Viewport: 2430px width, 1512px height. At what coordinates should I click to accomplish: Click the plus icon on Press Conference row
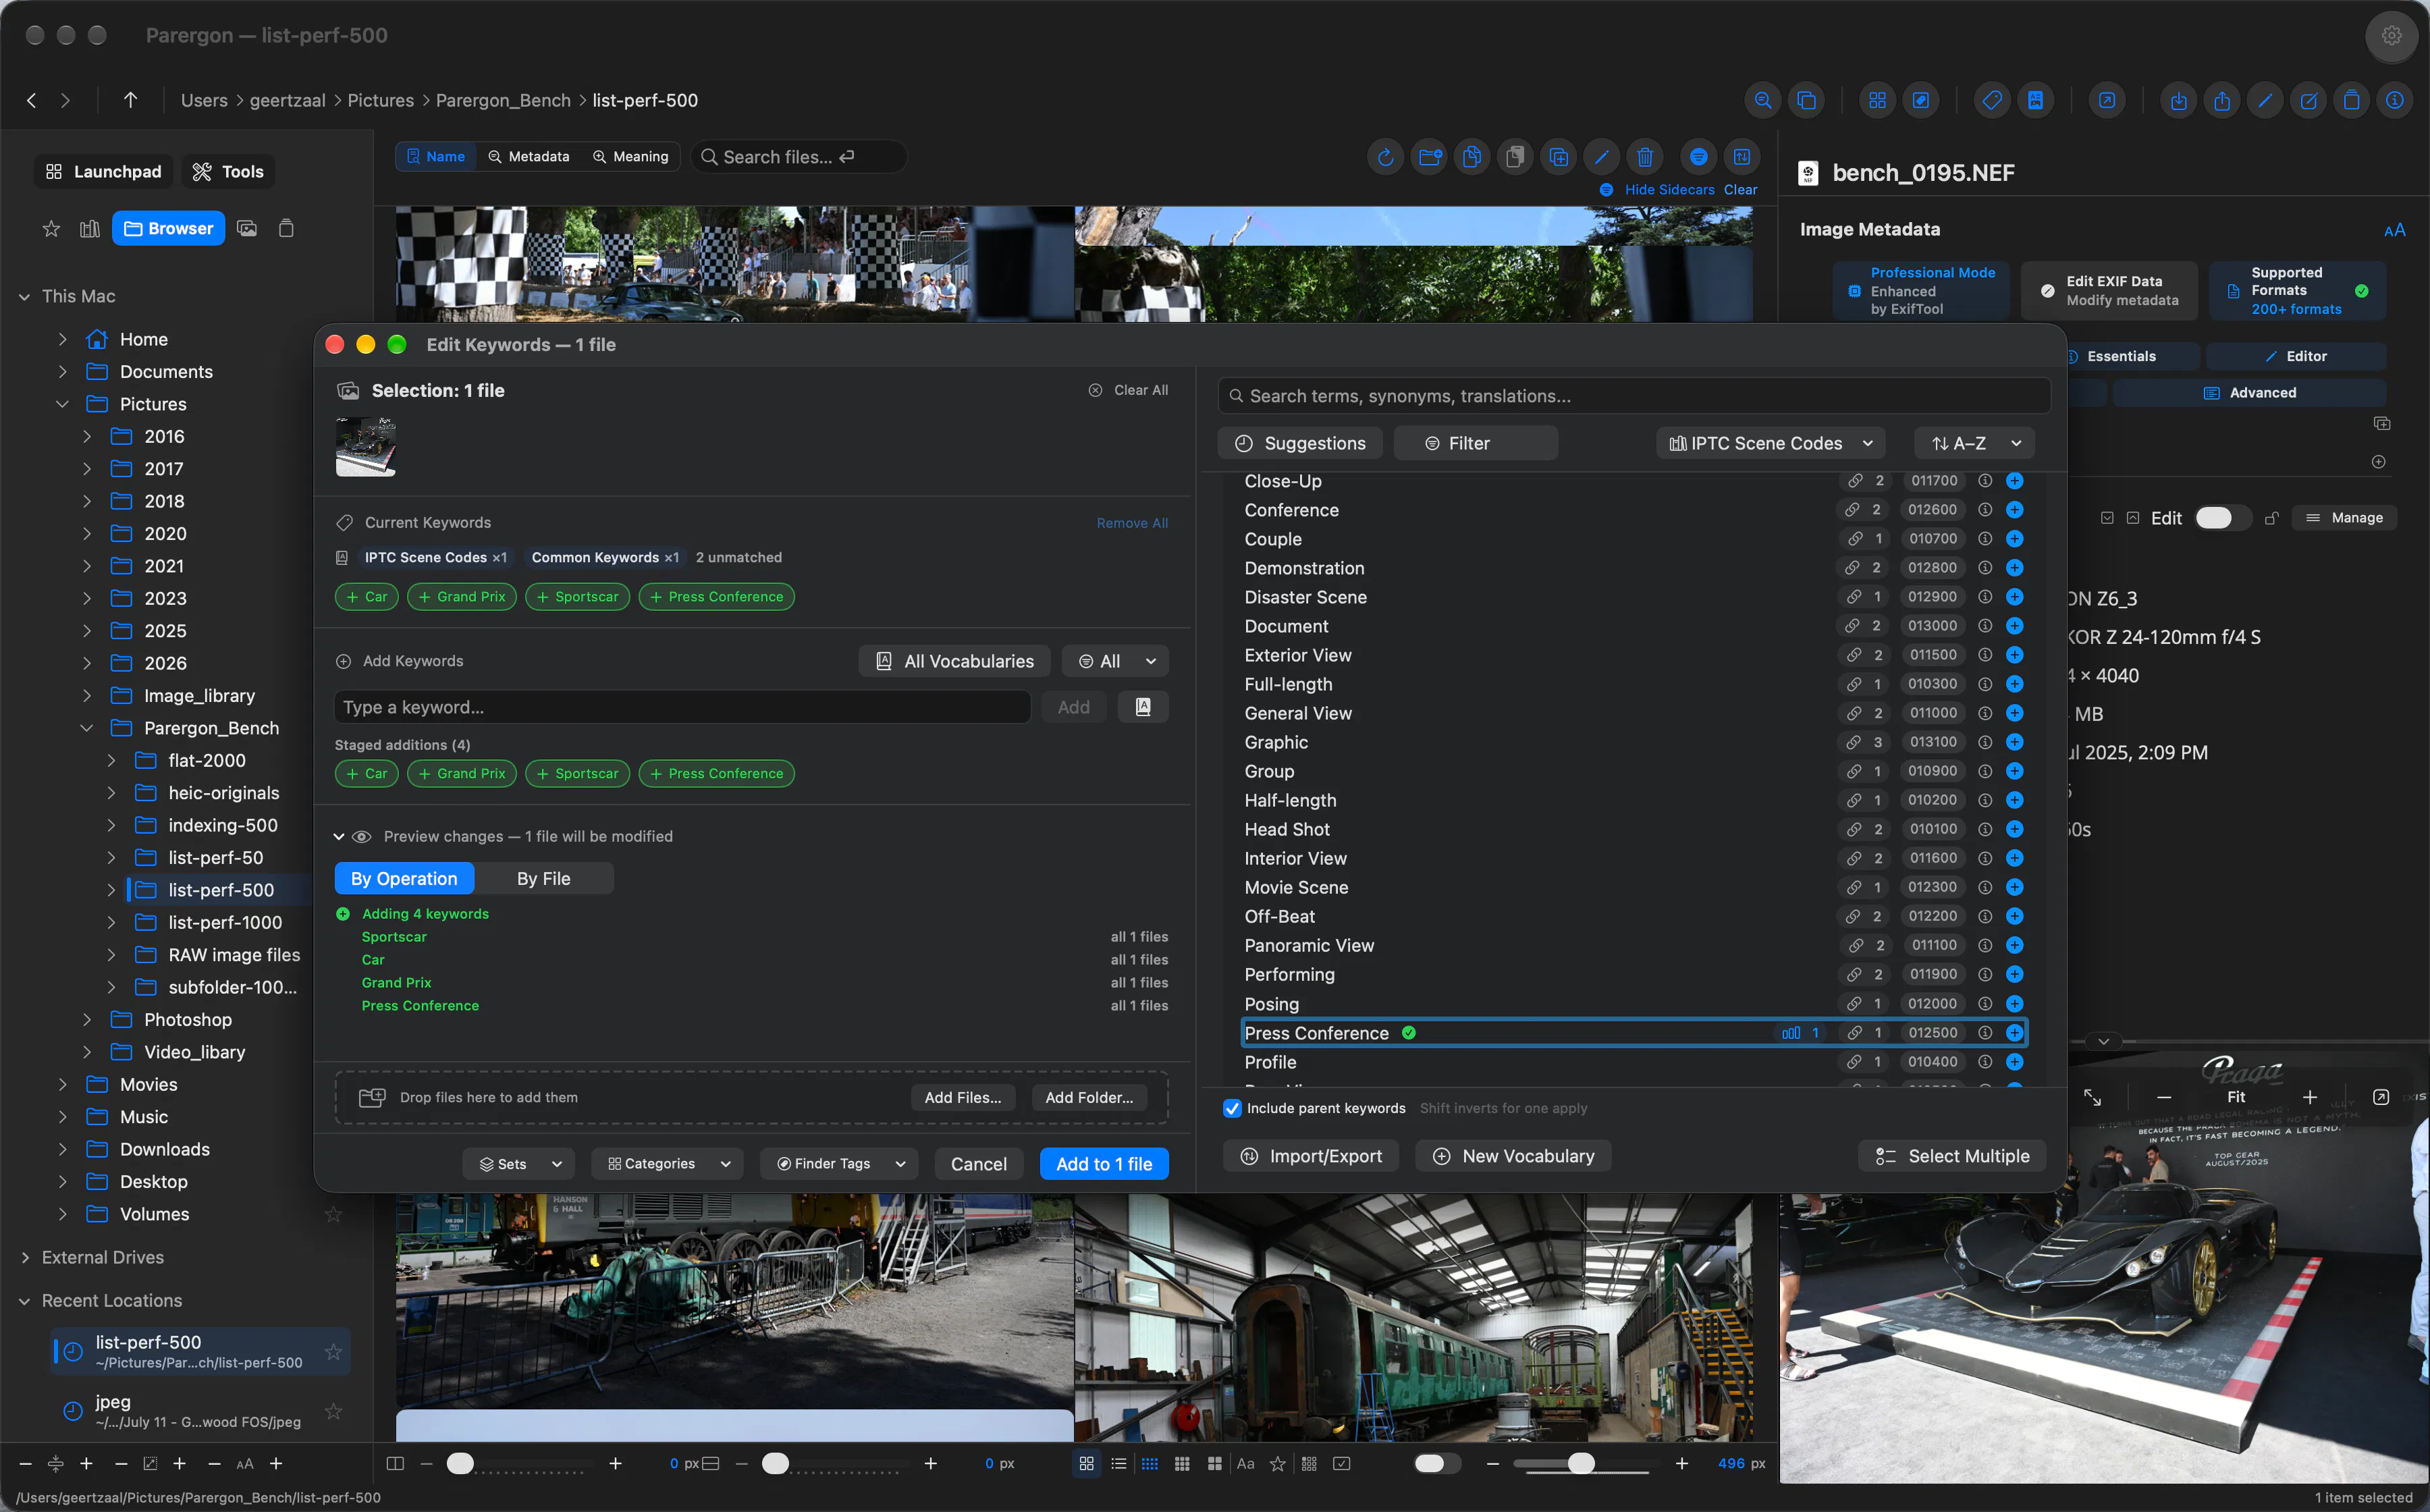tap(2014, 1033)
